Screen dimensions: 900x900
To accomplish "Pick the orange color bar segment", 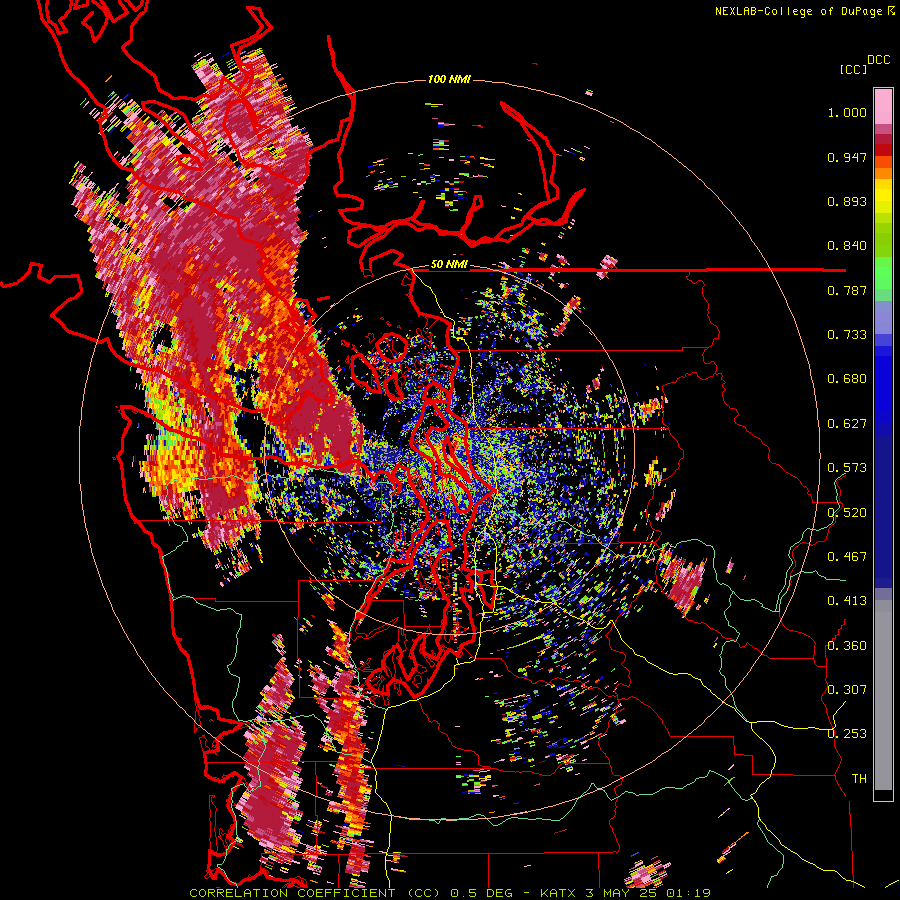I will [x=883, y=173].
